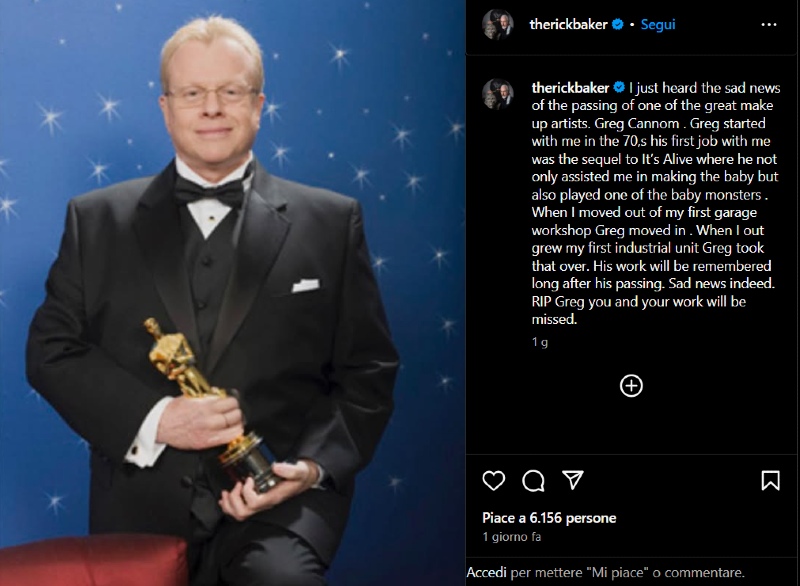Click the avatar beside the caption
This screenshot has height=586, width=800.
(x=497, y=94)
